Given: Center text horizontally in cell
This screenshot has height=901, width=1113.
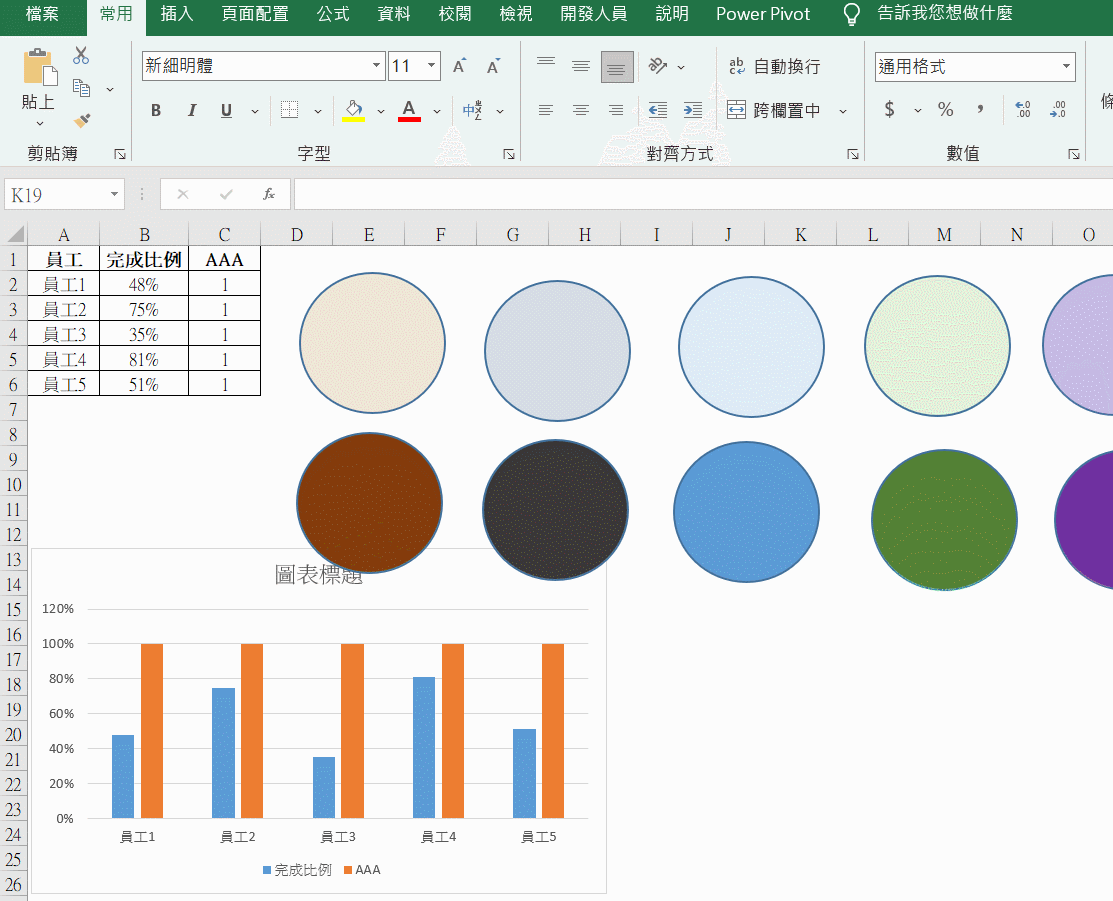Looking at the screenshot, I should point(581,110).
